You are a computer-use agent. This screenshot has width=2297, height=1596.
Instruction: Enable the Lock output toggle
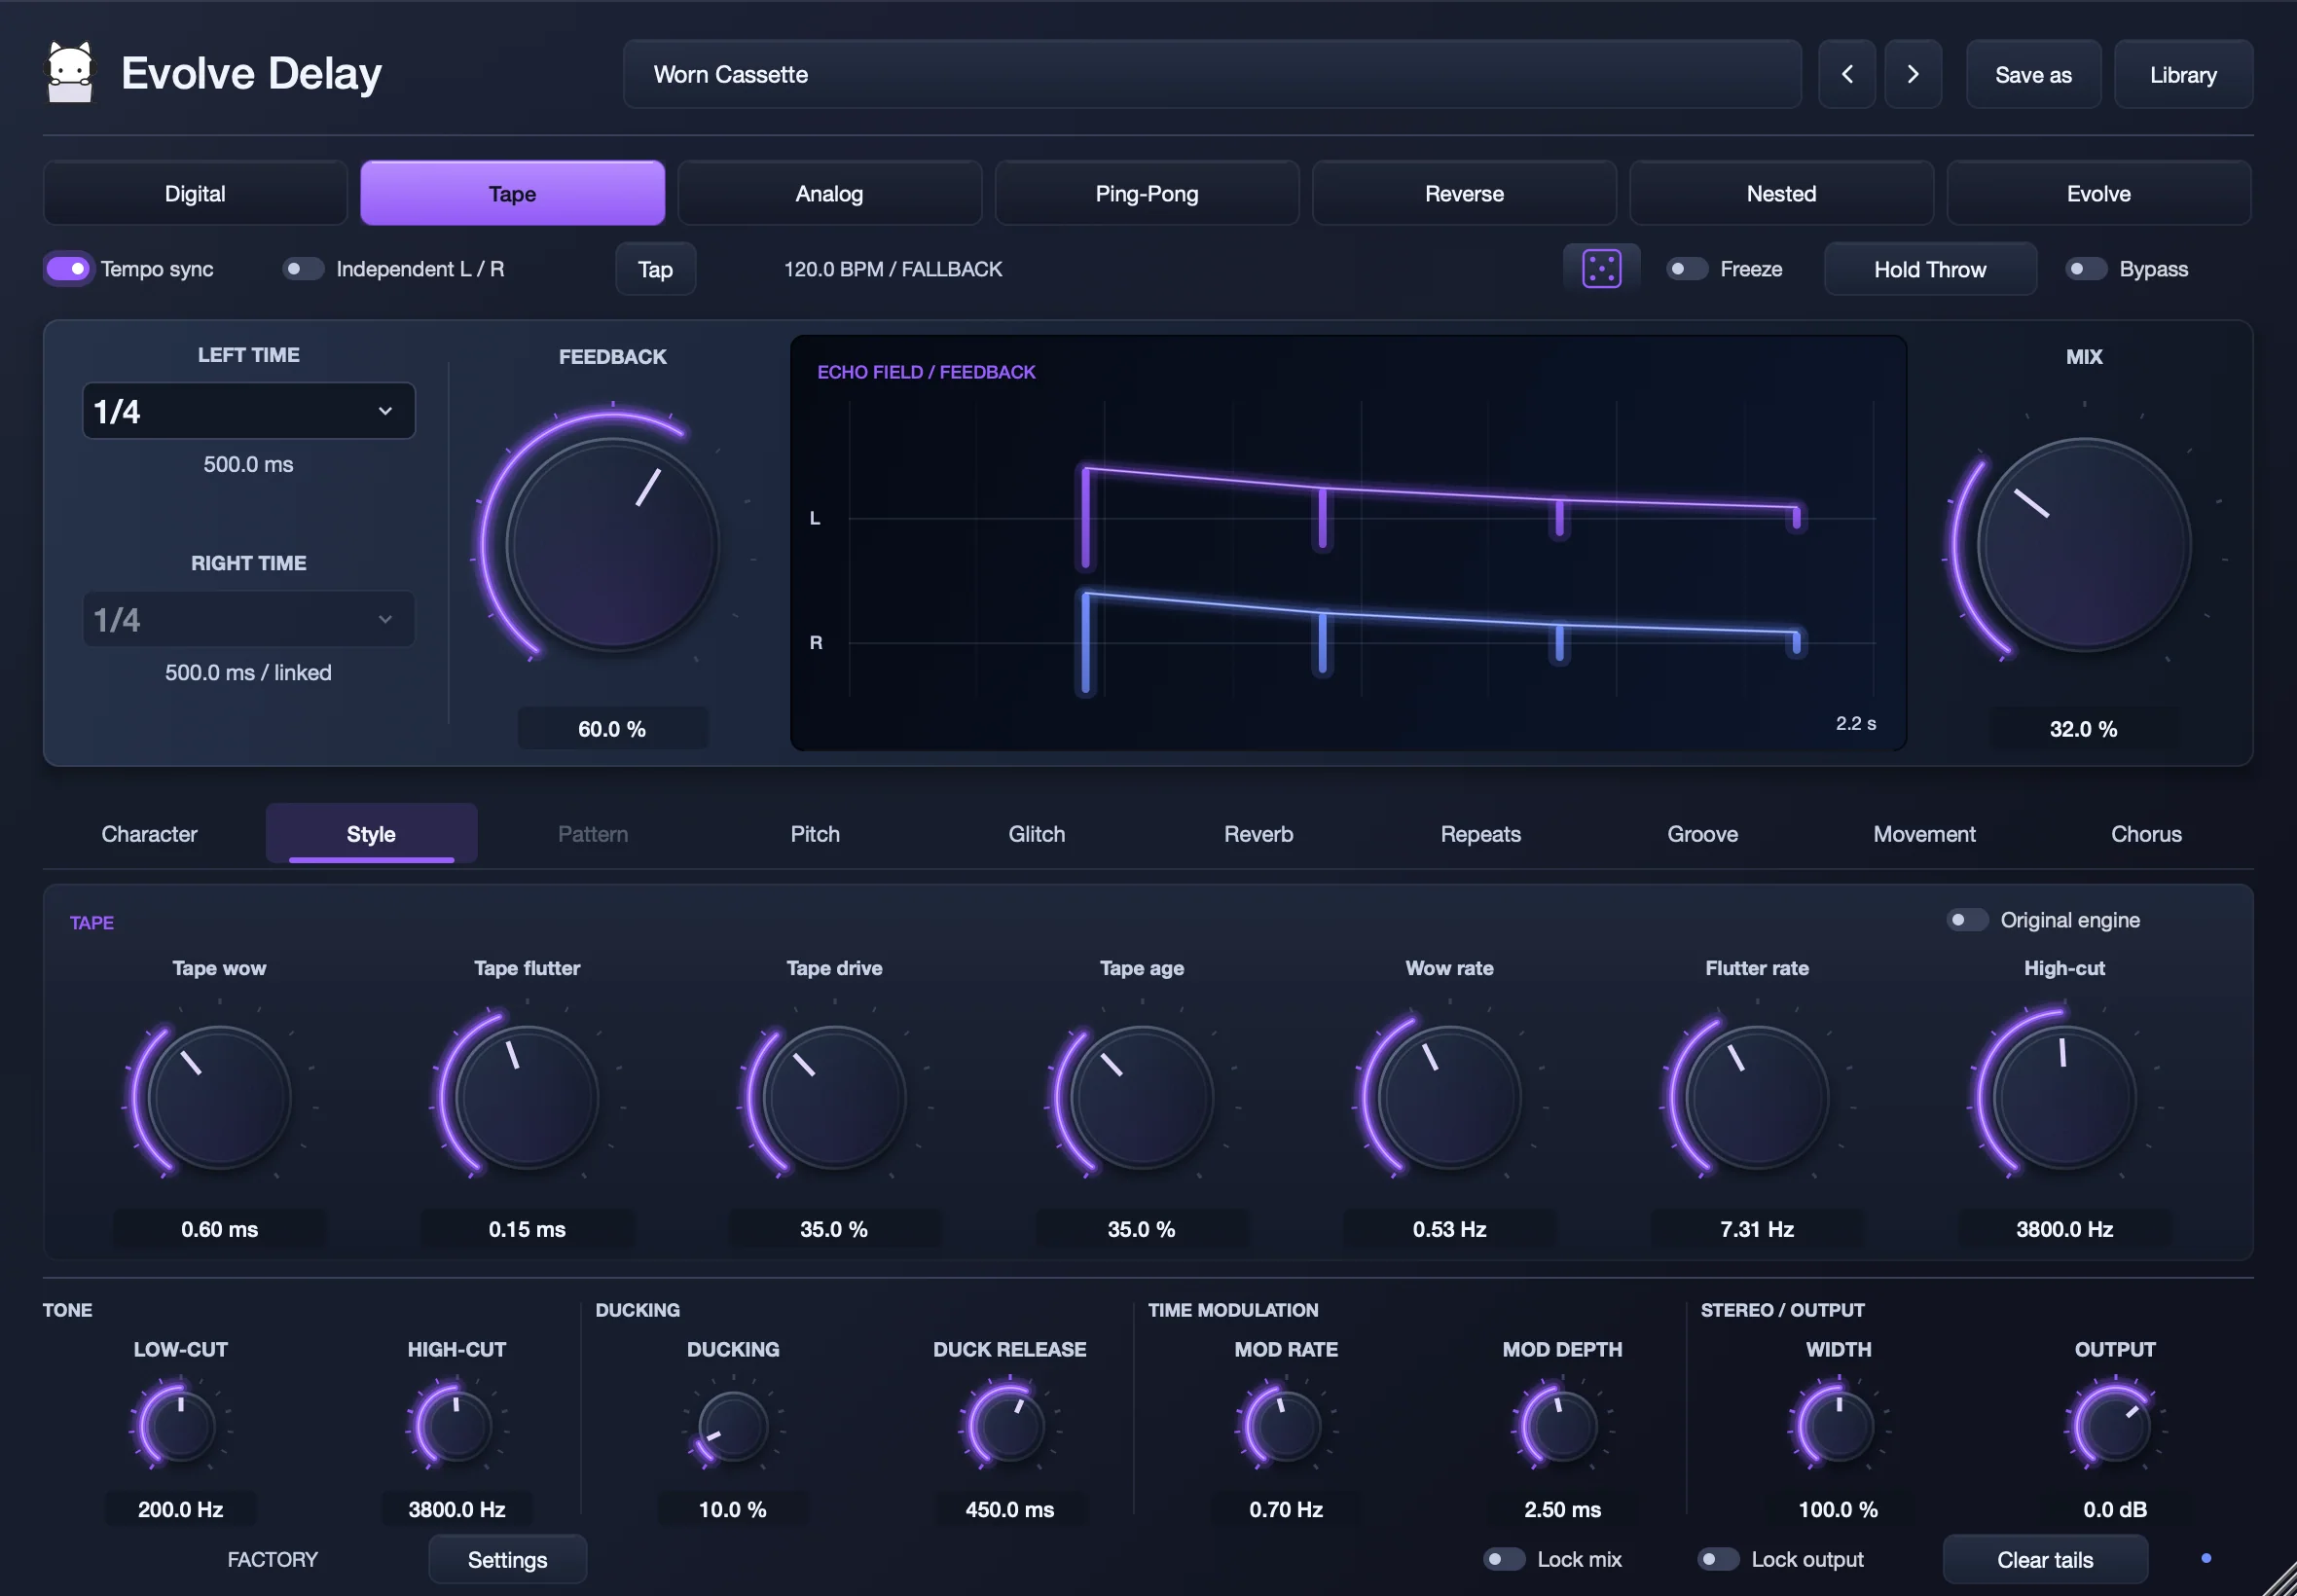click(x=1718, y=1558)
